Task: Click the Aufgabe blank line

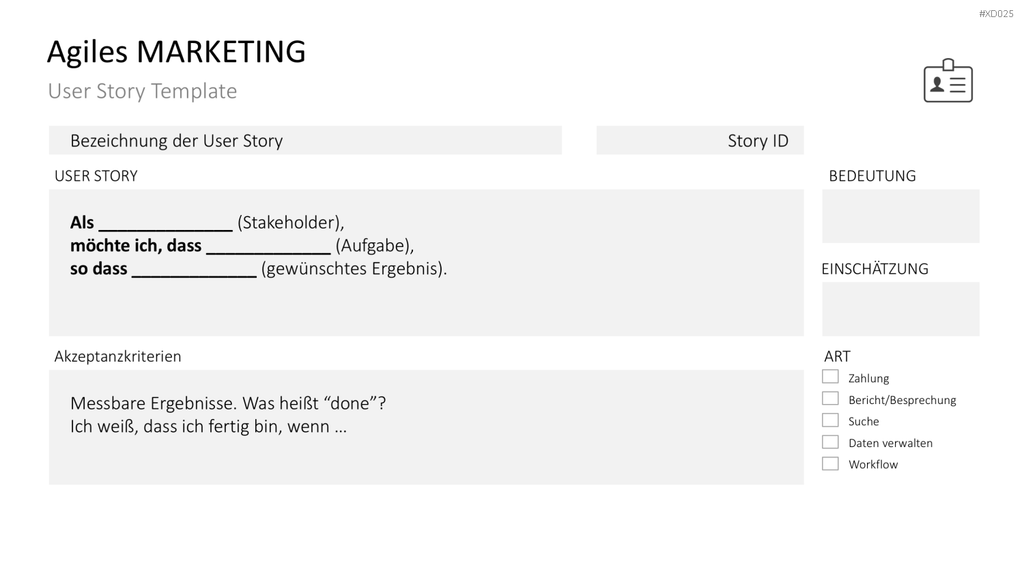Action: click(x=268, y=248)
